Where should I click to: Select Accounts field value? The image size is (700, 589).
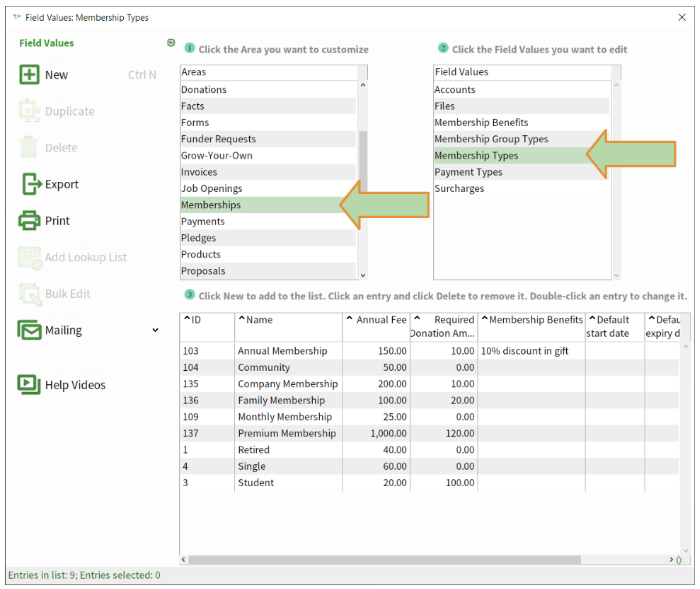[x=521, y=90]
